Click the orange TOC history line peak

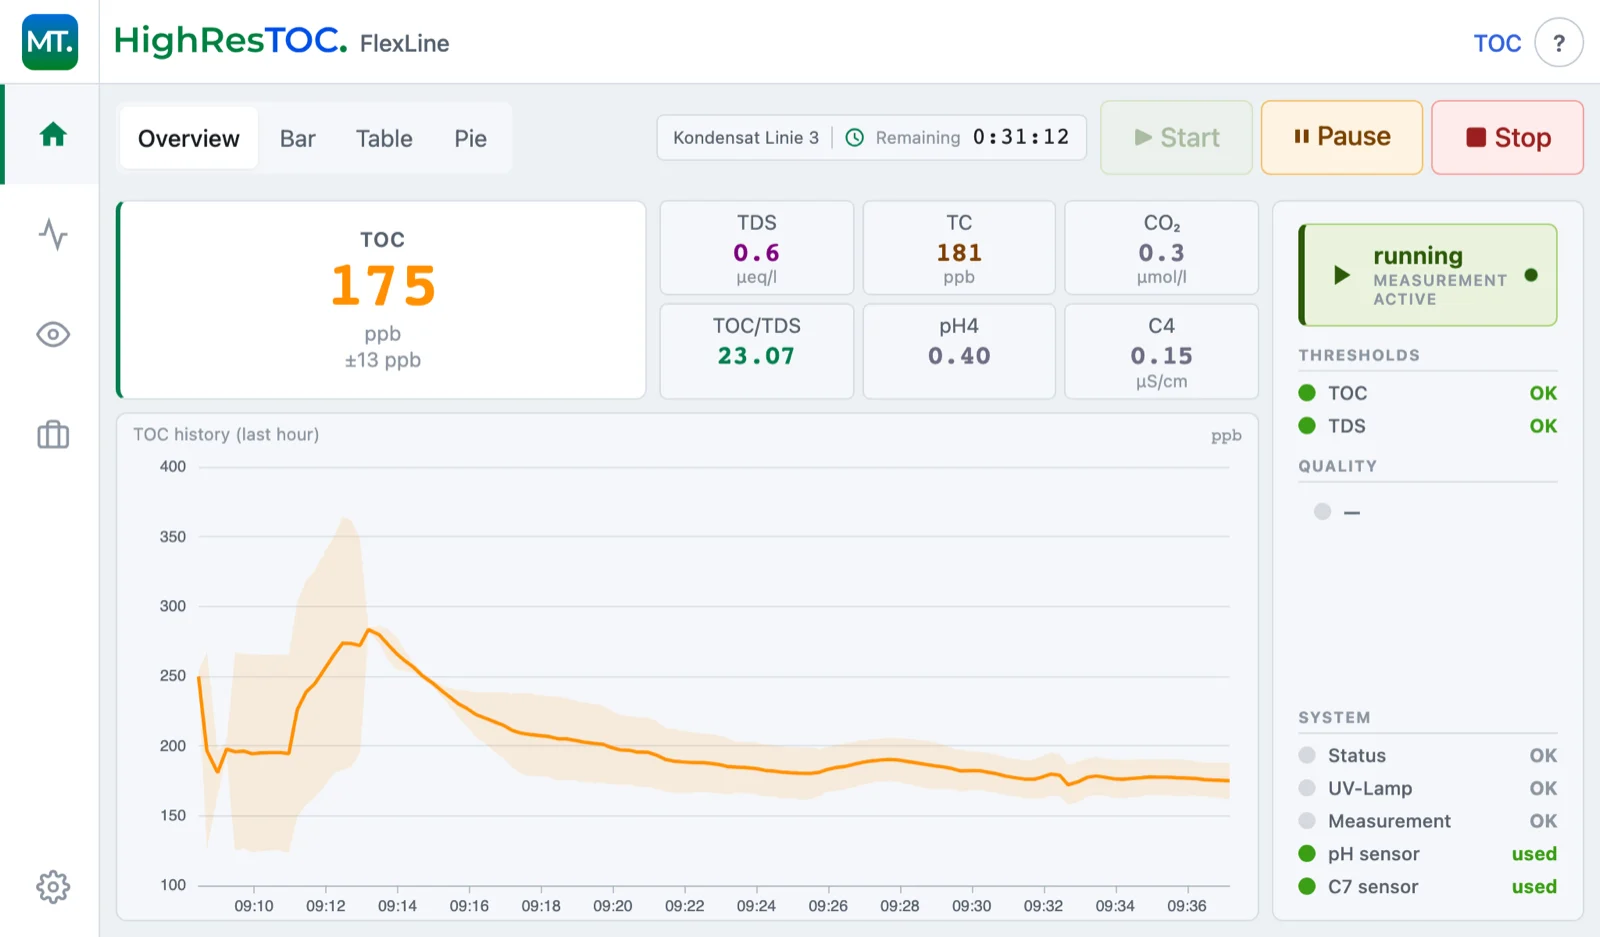pyautogui.click(x=369, y=629)
